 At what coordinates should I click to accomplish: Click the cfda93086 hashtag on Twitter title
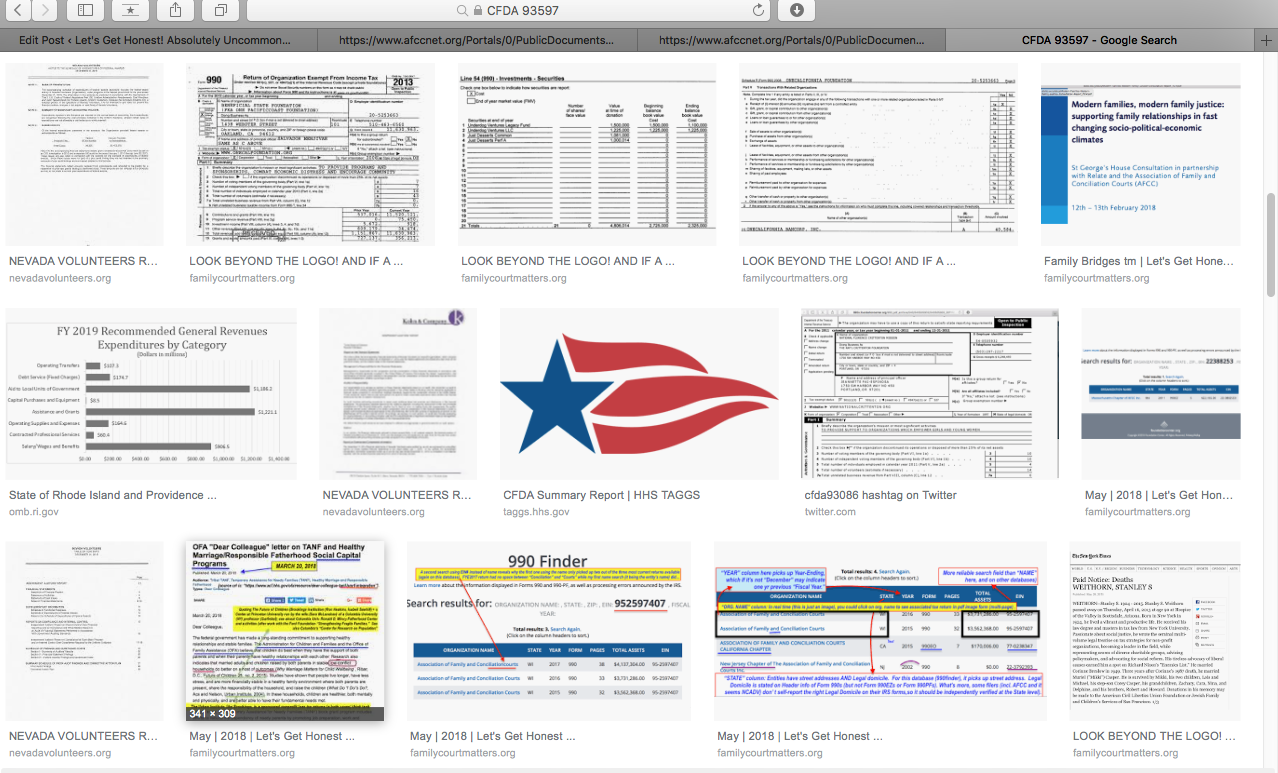point(881,495)
